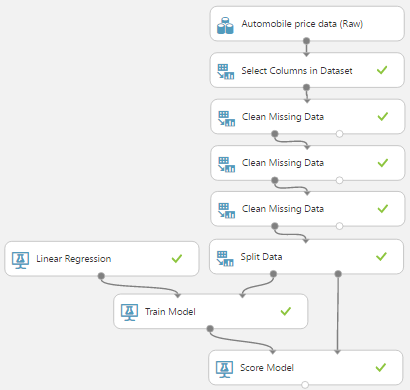Select the Train Model module label
This screenshot has height=390, width=410.
point(170,312)
